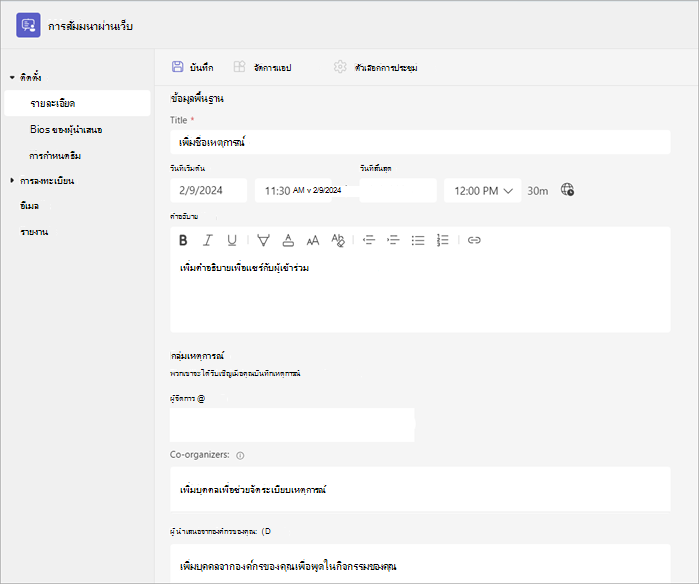Toggle italic formatting
The image size is (699, 584).
coord(207,240)
